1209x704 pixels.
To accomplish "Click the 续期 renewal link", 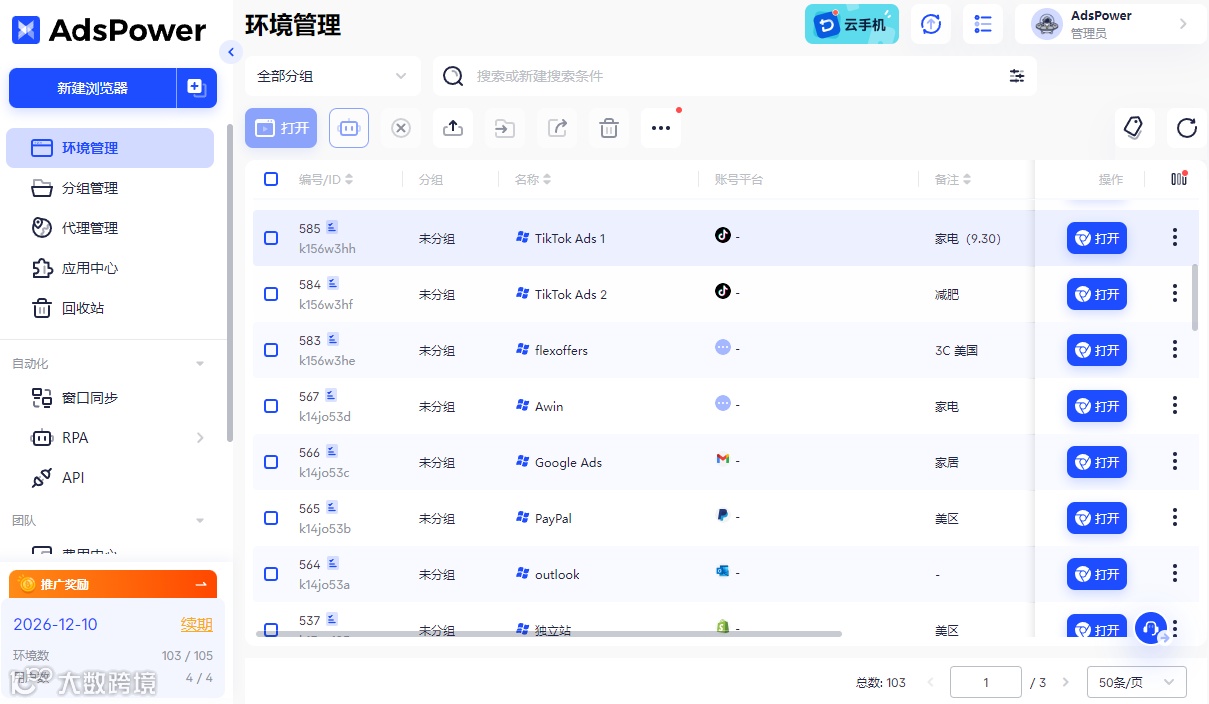I will coord(196,625).
